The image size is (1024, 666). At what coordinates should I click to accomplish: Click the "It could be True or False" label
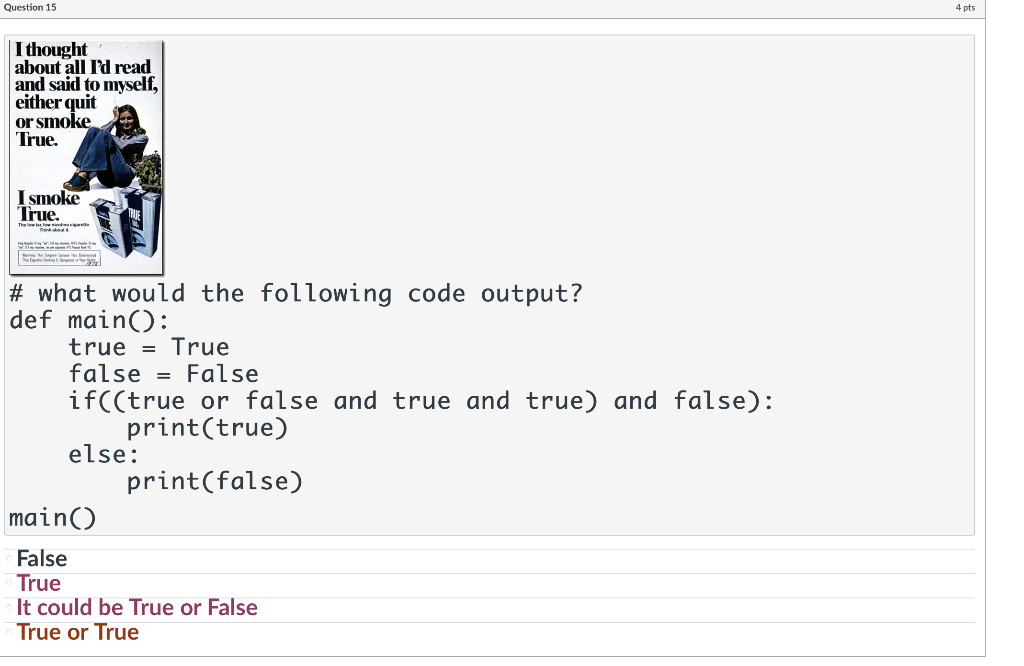coord(135,607)
